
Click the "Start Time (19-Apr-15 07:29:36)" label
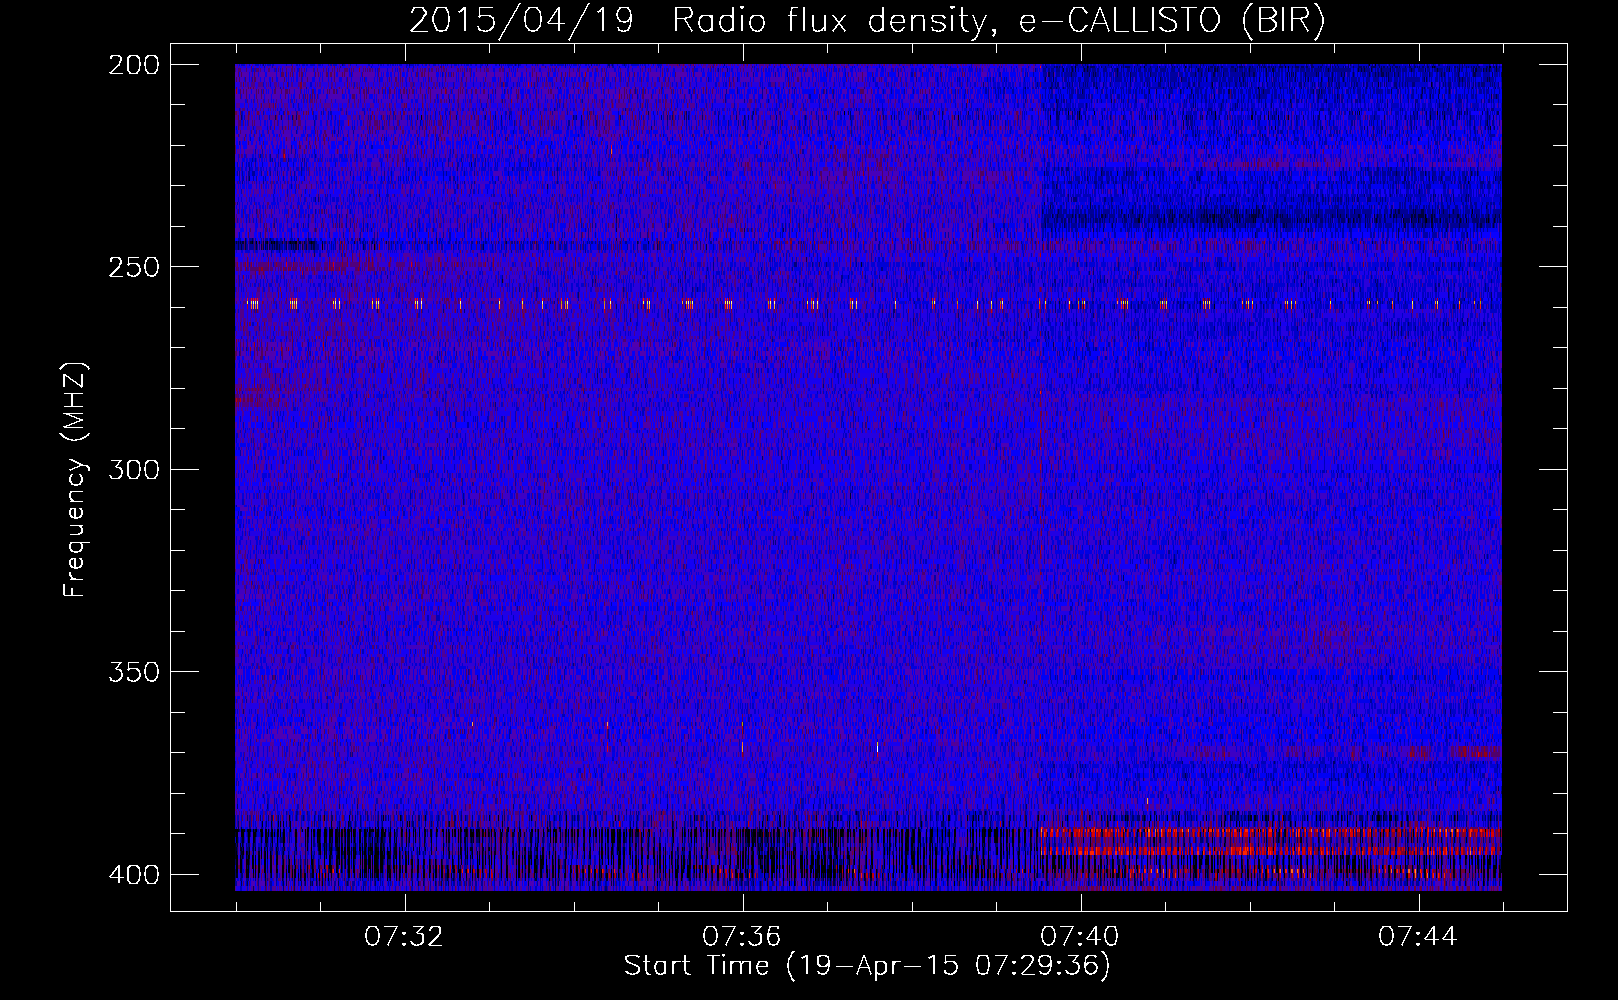click(867, 966)
